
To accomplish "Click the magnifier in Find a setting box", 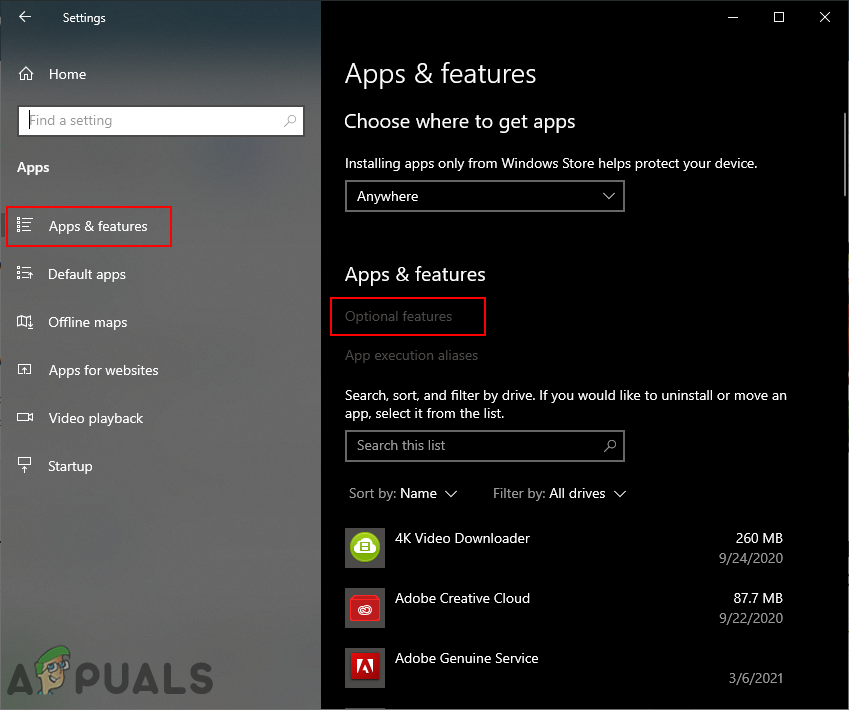I will tap(290, 121).
